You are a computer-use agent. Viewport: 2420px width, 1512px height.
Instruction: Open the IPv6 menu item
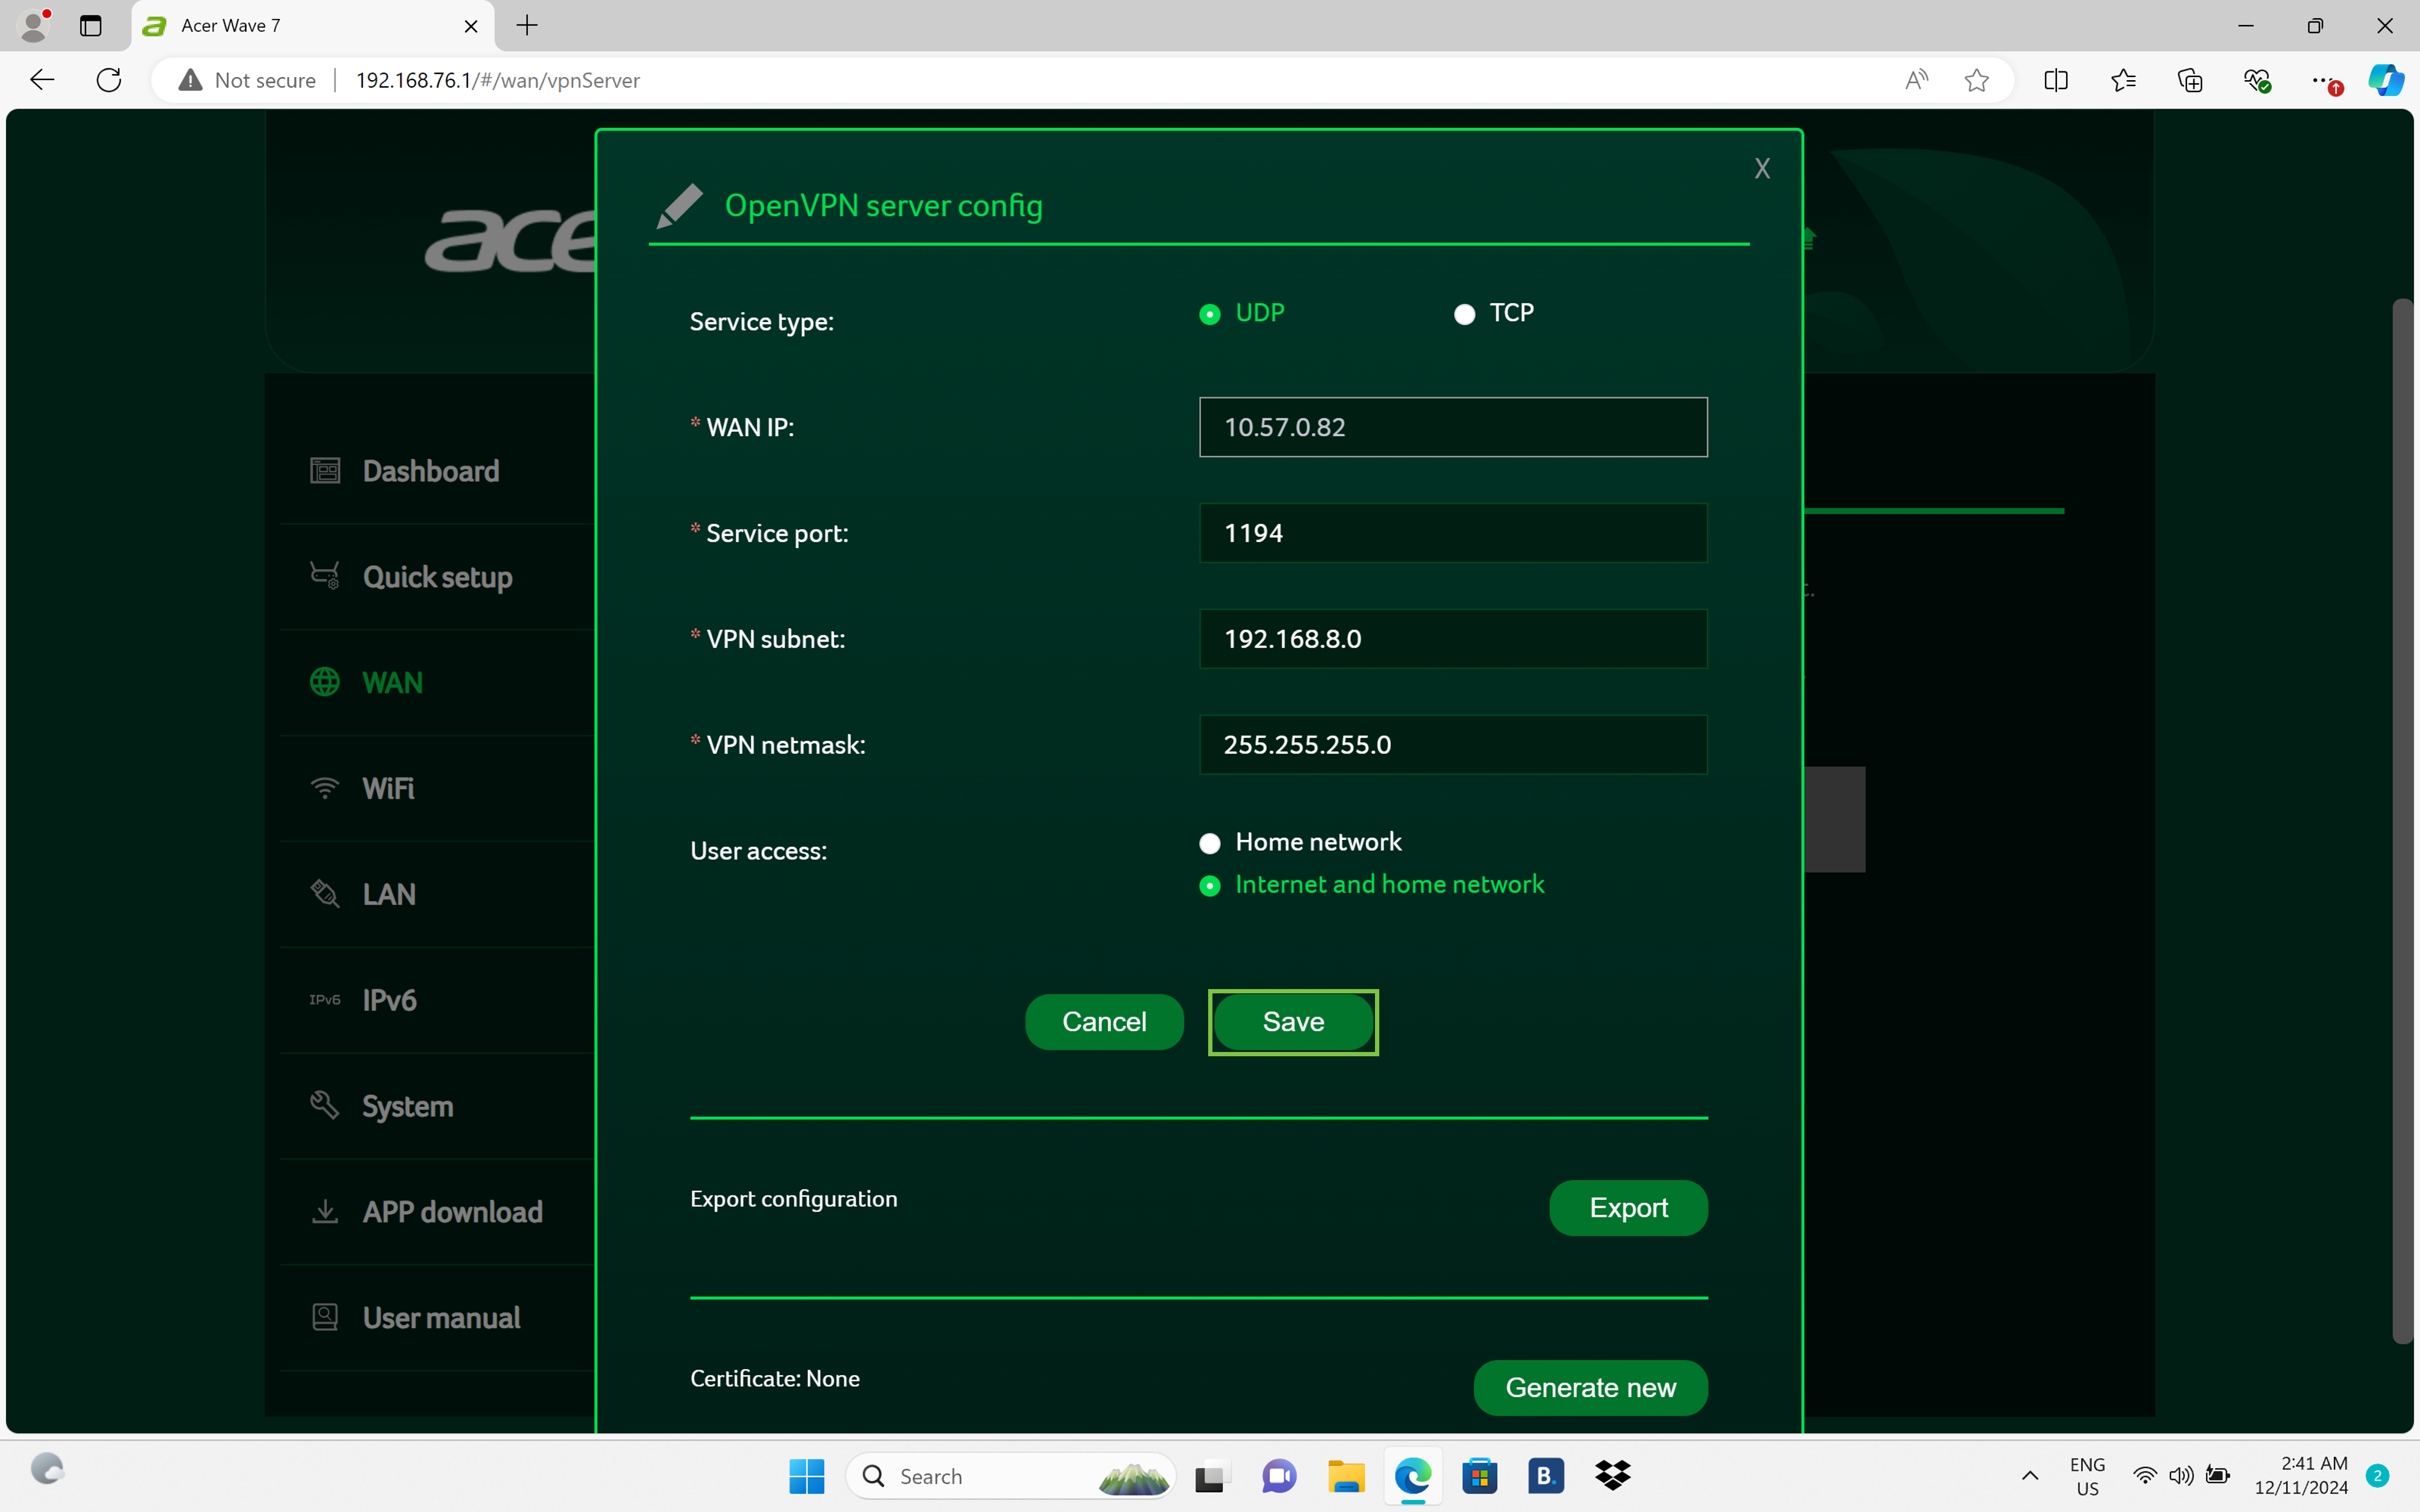(389, 1000)
